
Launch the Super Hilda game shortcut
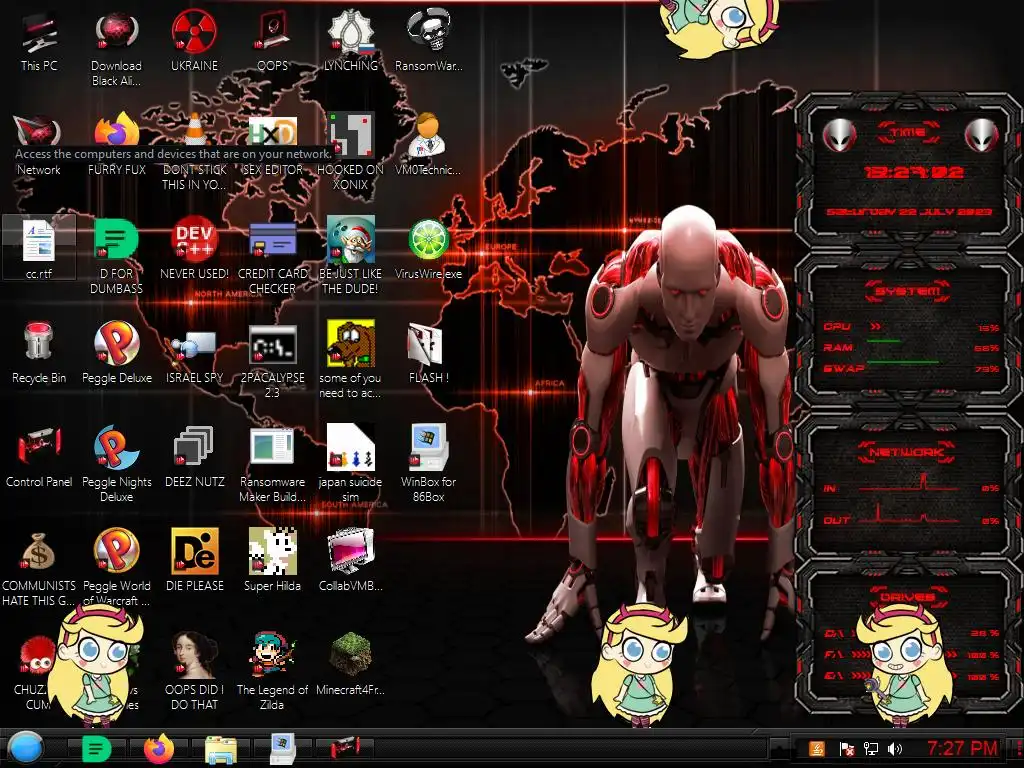point(272,562)
